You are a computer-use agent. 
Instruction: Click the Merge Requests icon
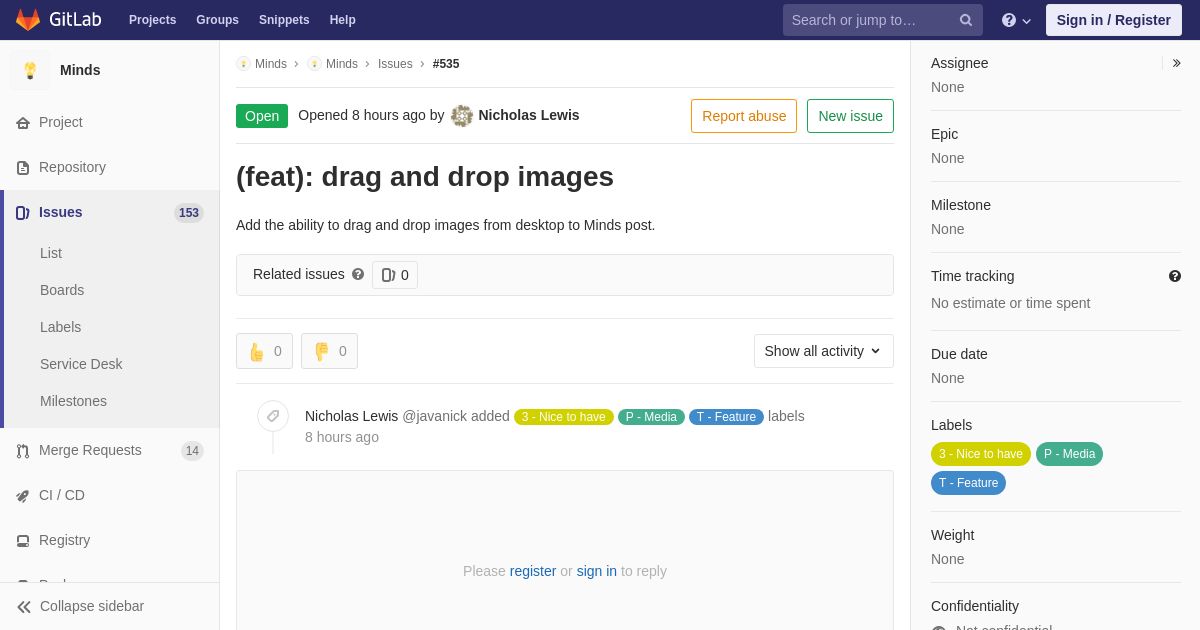(23, 451)
